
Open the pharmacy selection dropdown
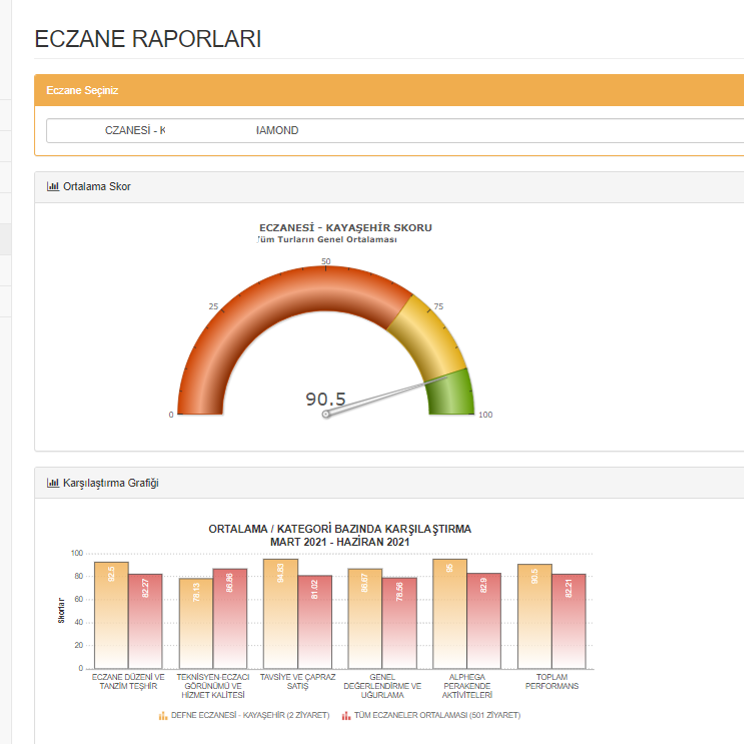click(395, 131)
